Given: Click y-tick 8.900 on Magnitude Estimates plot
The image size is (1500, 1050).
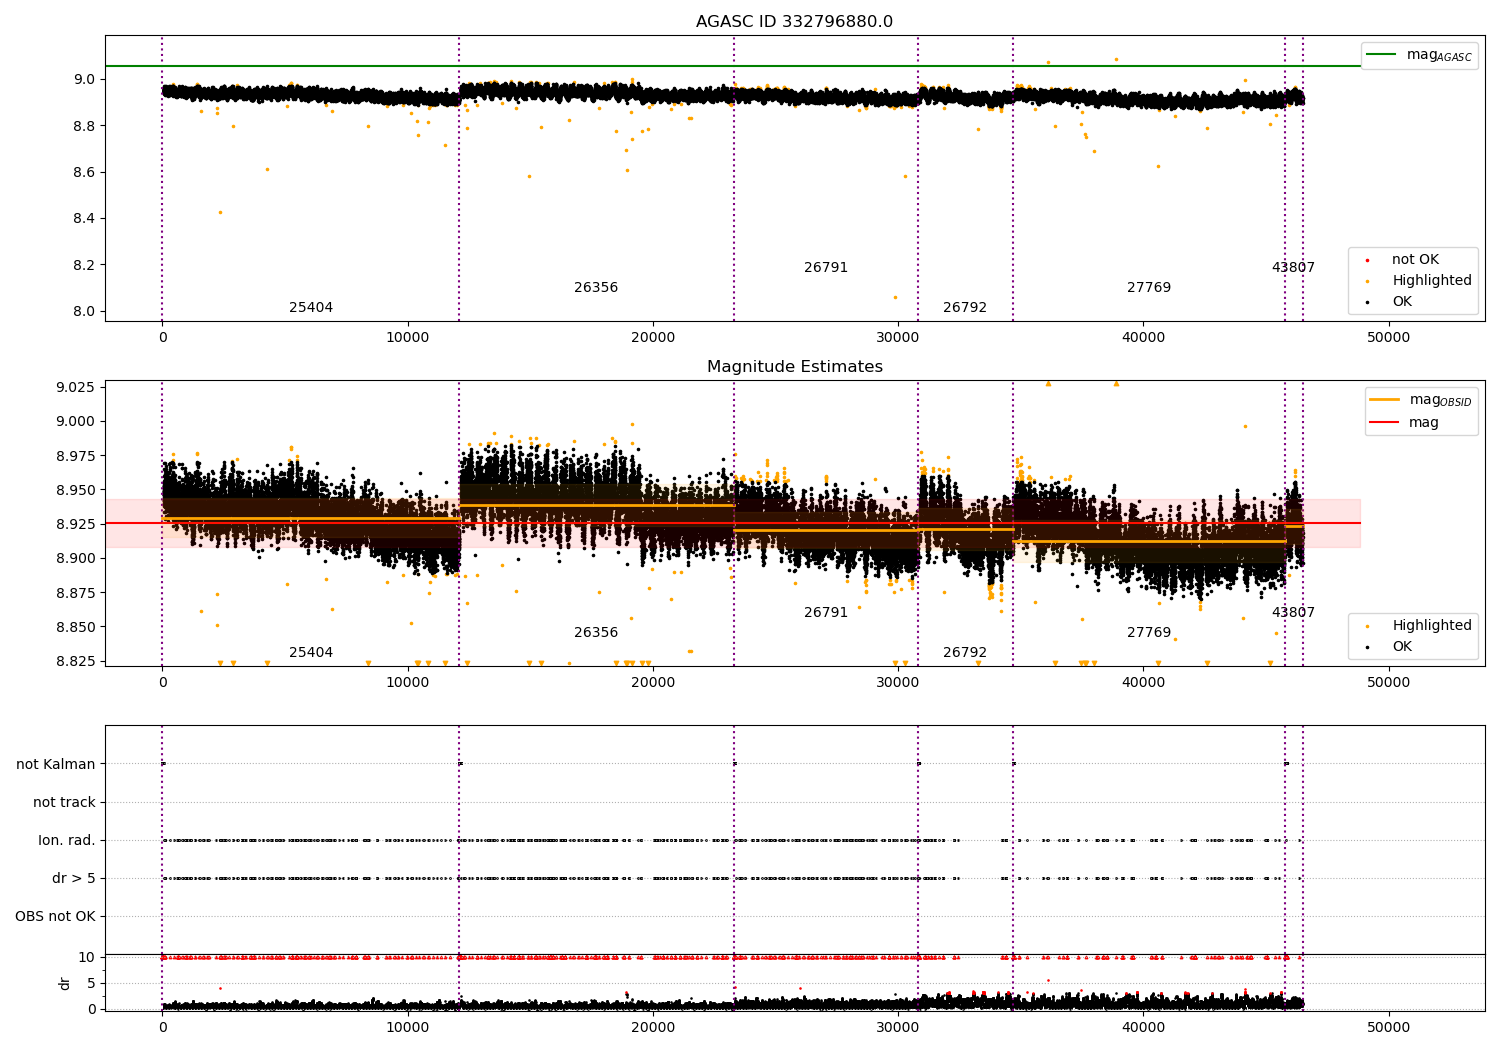Looking at the screenshot, I should tap(76, 559).
